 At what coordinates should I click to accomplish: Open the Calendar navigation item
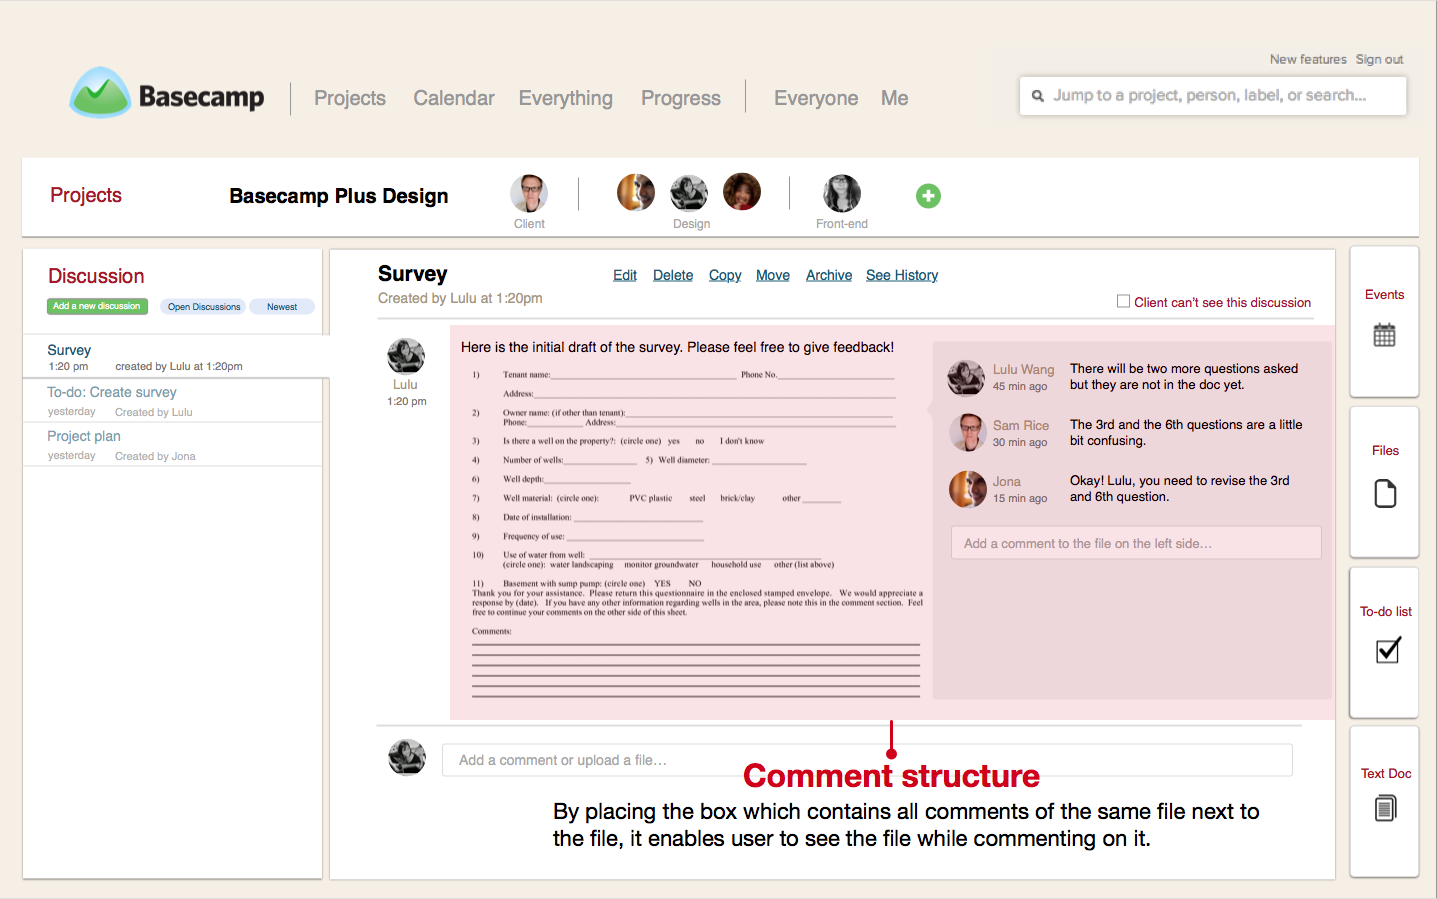point(454,98)
